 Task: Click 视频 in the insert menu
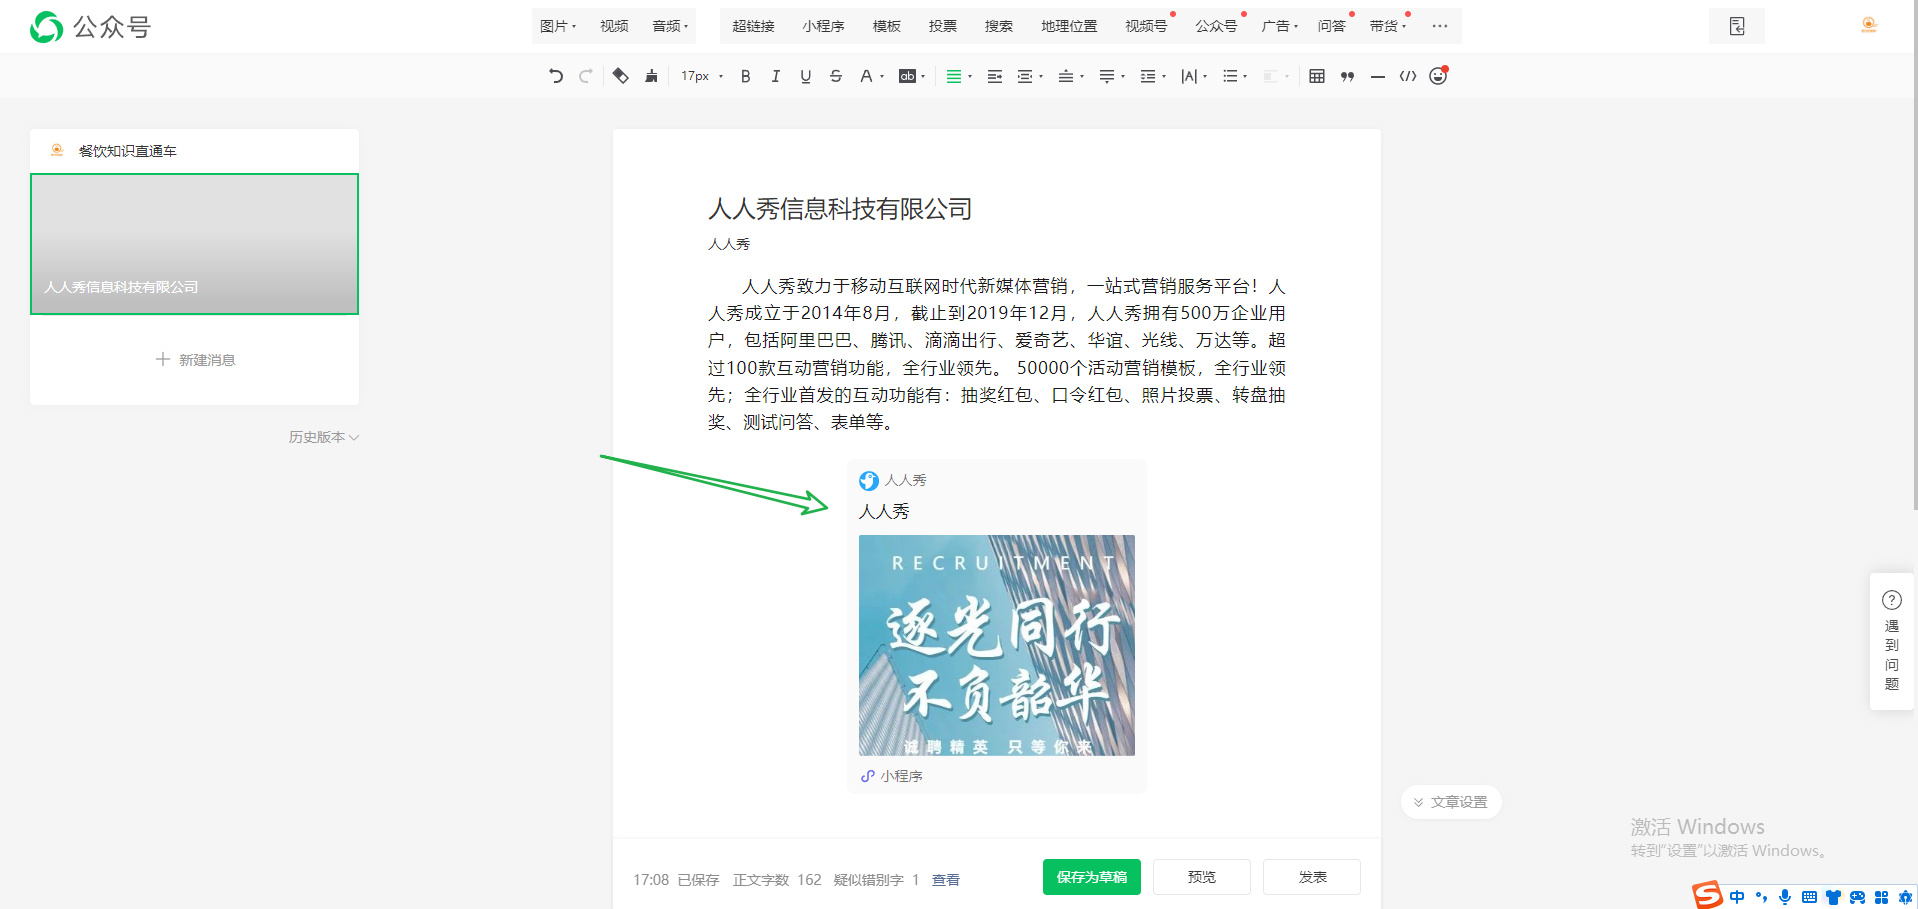(614, 26)
